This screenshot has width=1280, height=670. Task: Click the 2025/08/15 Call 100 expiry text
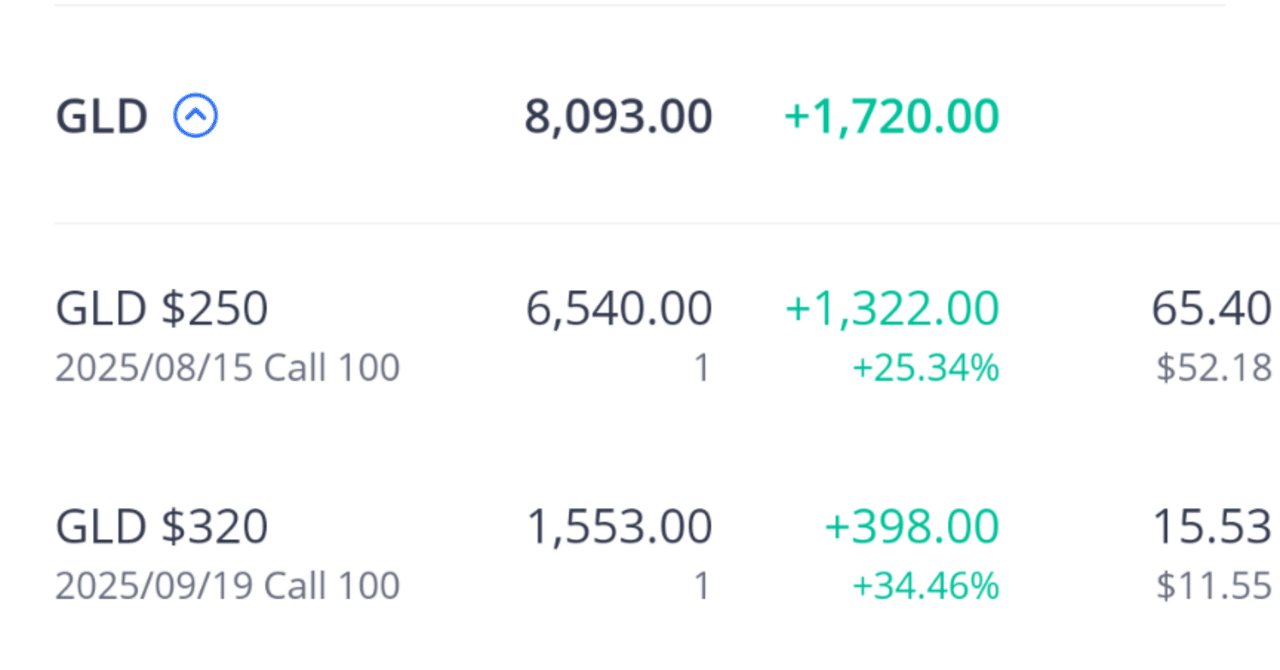tap(227, 368)
